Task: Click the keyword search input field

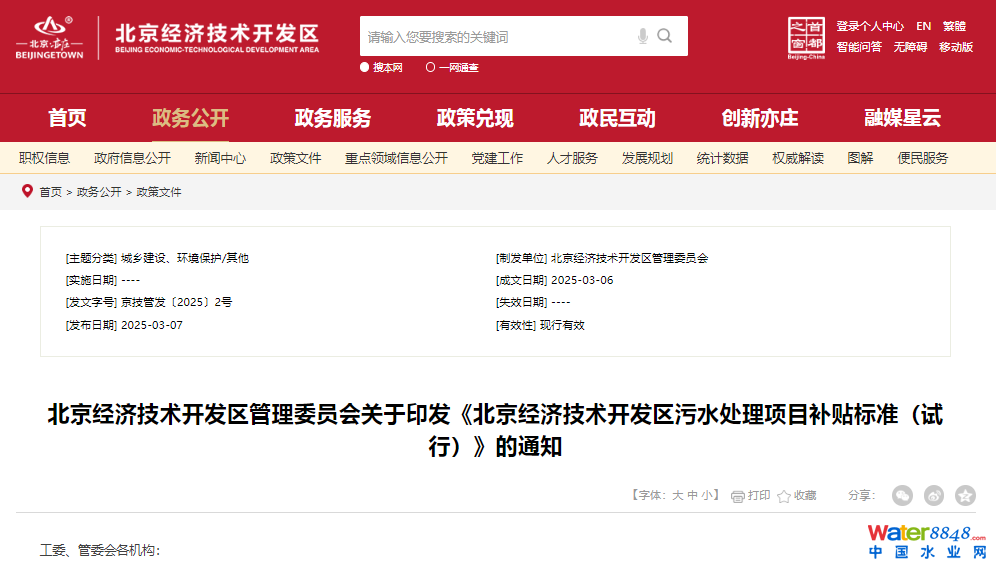Action: click(x=495, y=37)
